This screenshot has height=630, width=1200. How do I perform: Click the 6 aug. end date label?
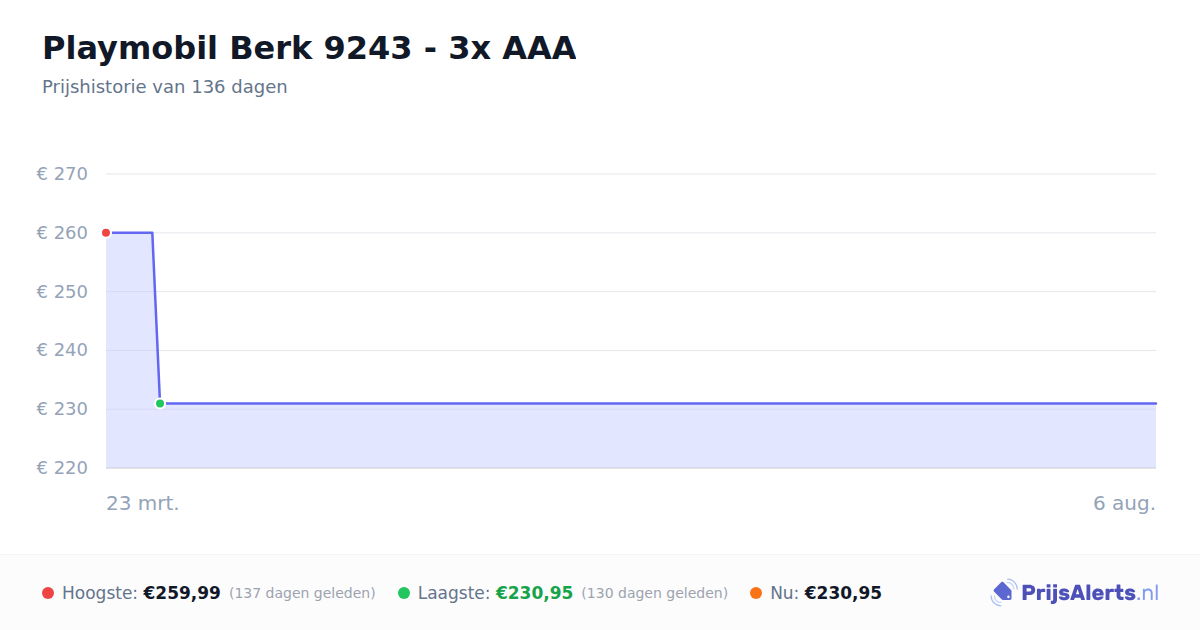pos(1124,503)
